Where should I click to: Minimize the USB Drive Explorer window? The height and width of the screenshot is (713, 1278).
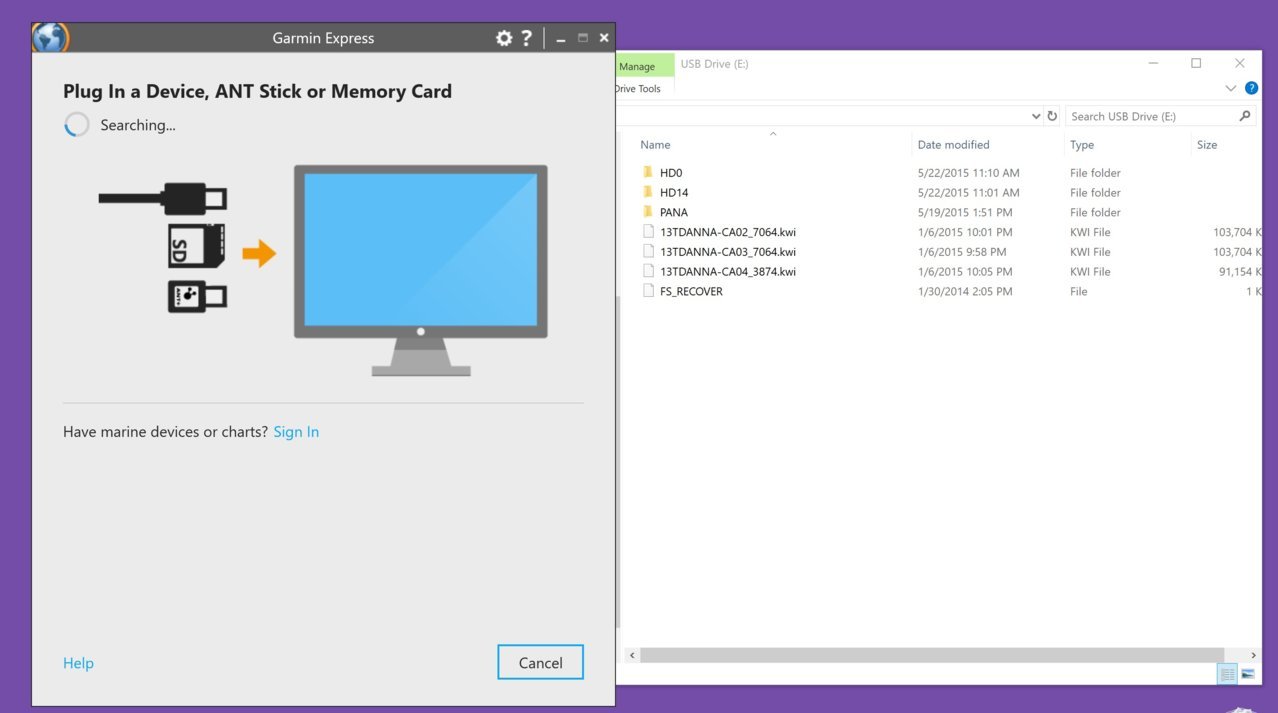point(1153,64)
